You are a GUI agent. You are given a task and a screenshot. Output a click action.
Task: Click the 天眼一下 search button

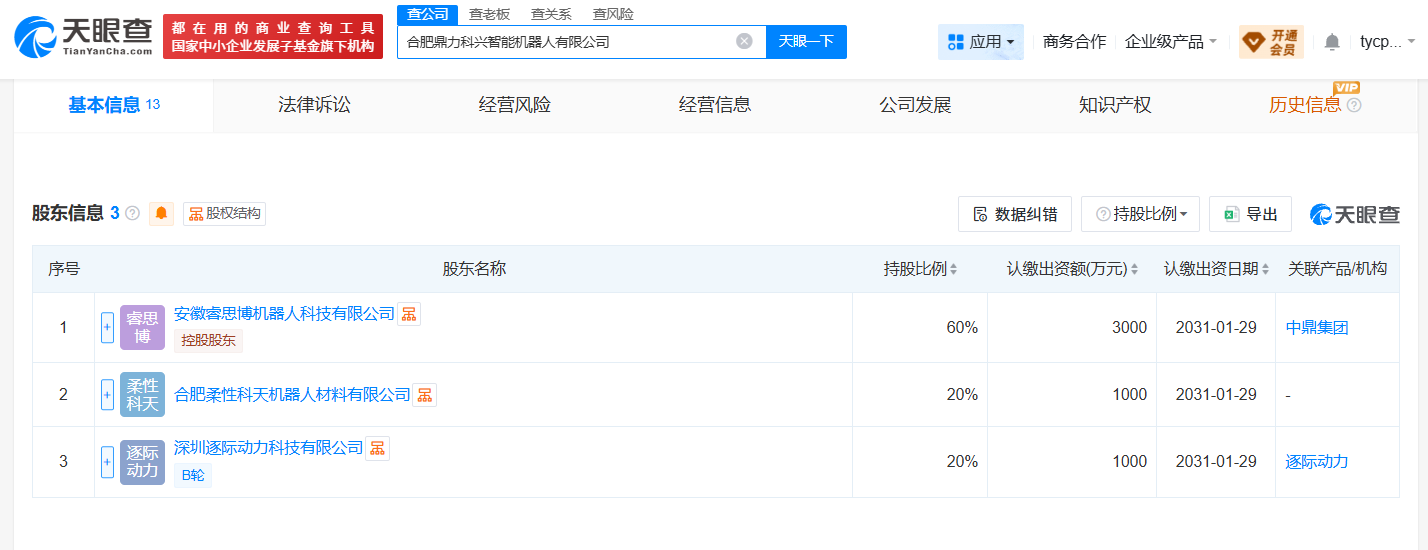click(x=806, y=42)
